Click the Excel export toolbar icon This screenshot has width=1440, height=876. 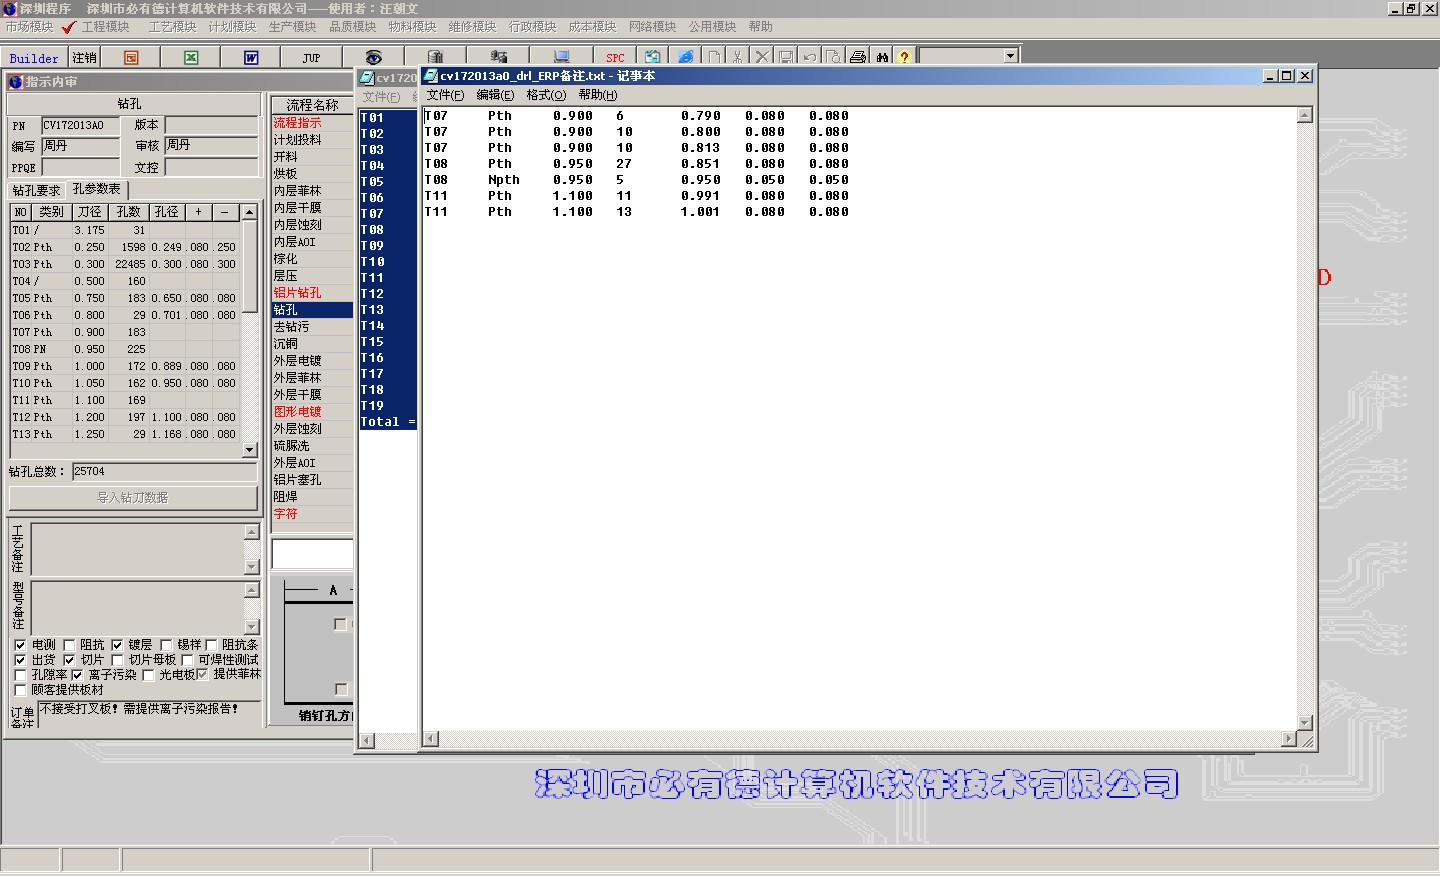point(191,57)
